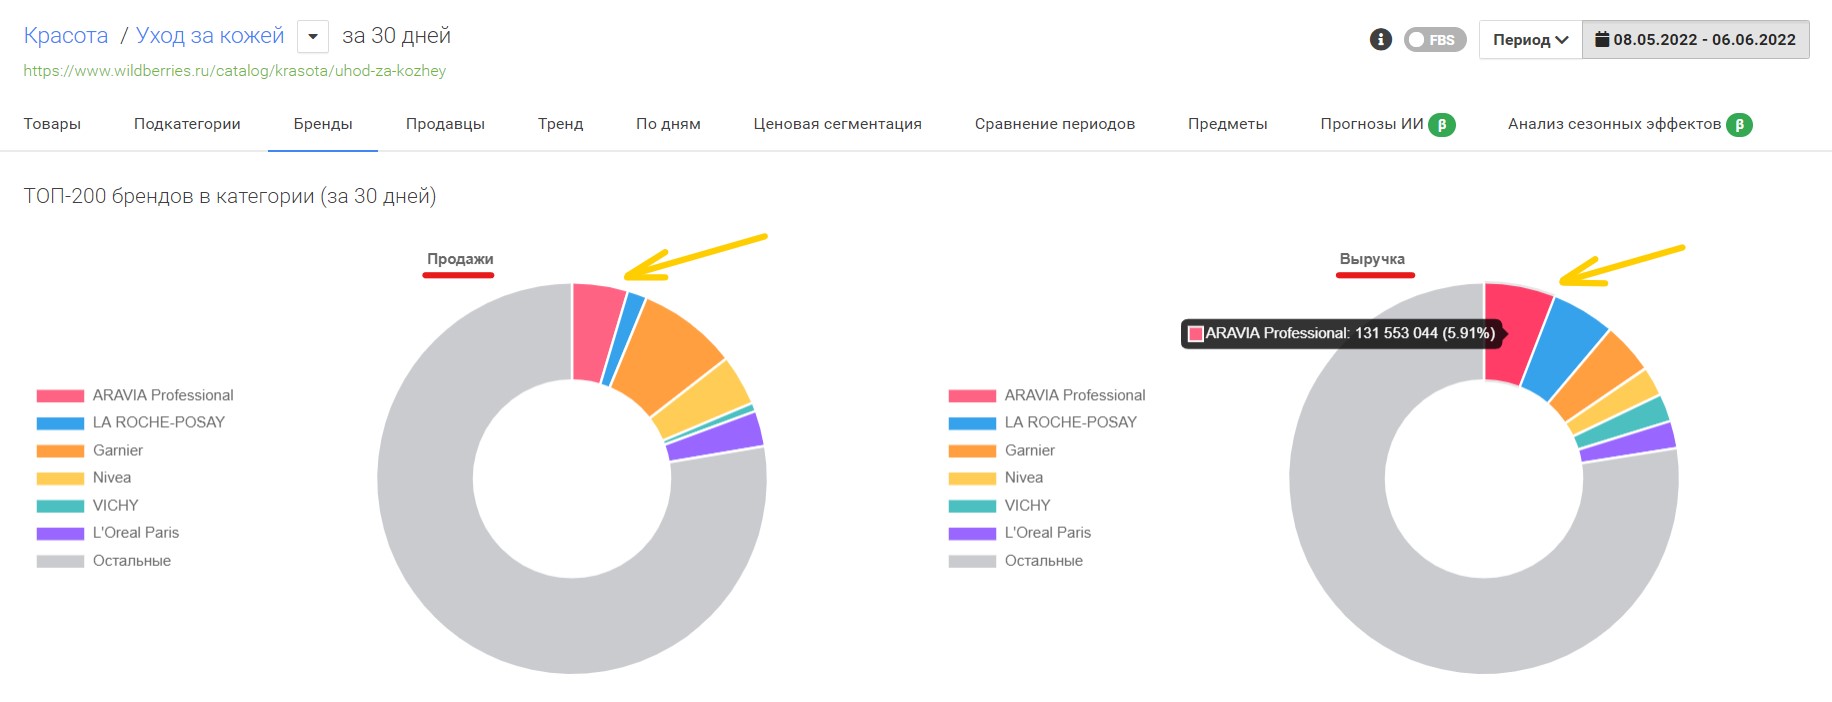Image resolution: width=1832 pixels, height=702 pixels.
Task: Open date range picker 08.05.2022 - 06.06.2022
Action: (x=1704, y=40)
